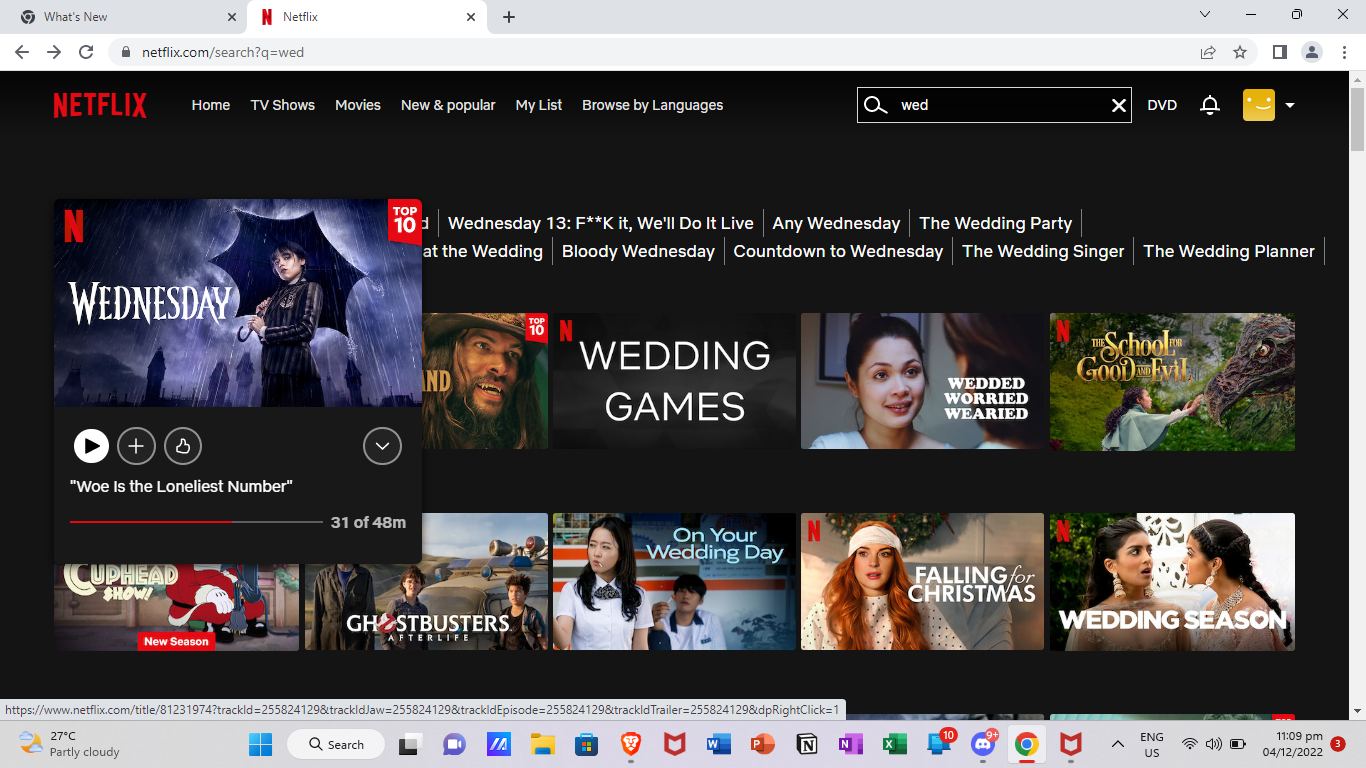The height and width of the screenshot is (768, 1366).
Task: Open The School for Good and Evil
Action: (1172, 381)
